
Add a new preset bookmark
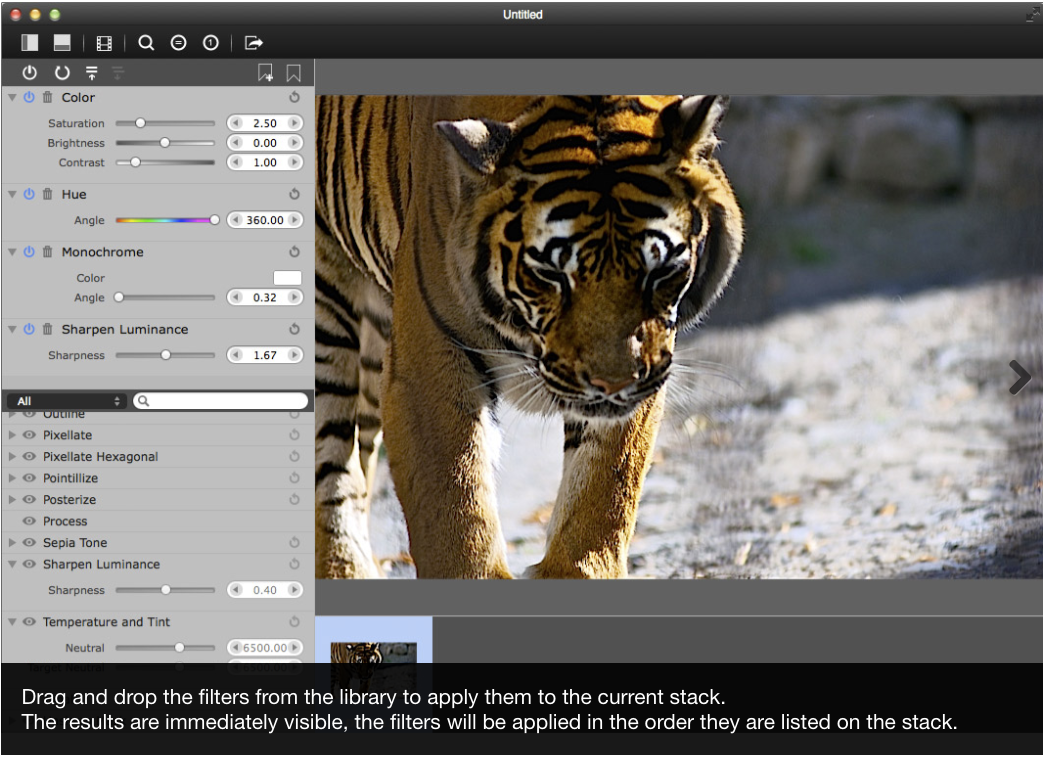click(x=265, y=73)
